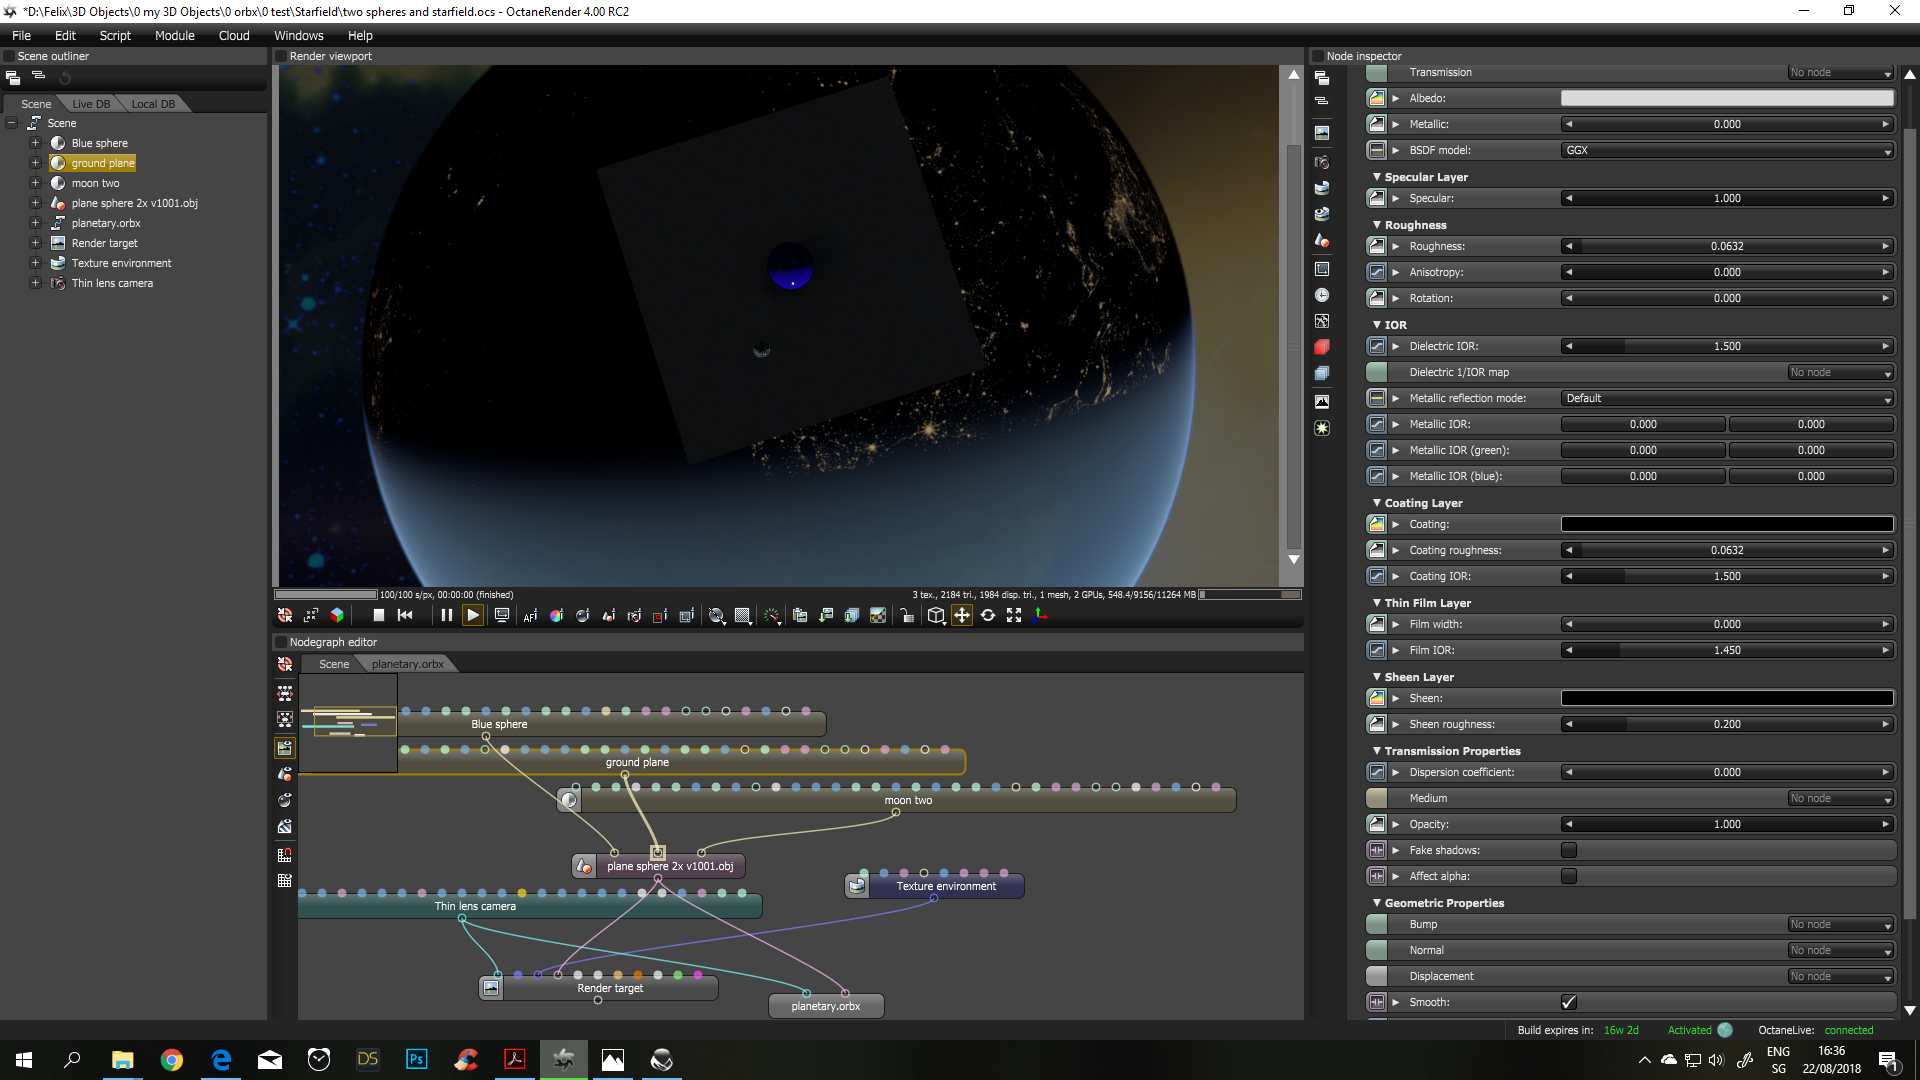Toggle the Fake shadows checkbox
The width and height of the screenshot is (1920, 1080).
pyautogui.click(x=1568, y=850)
